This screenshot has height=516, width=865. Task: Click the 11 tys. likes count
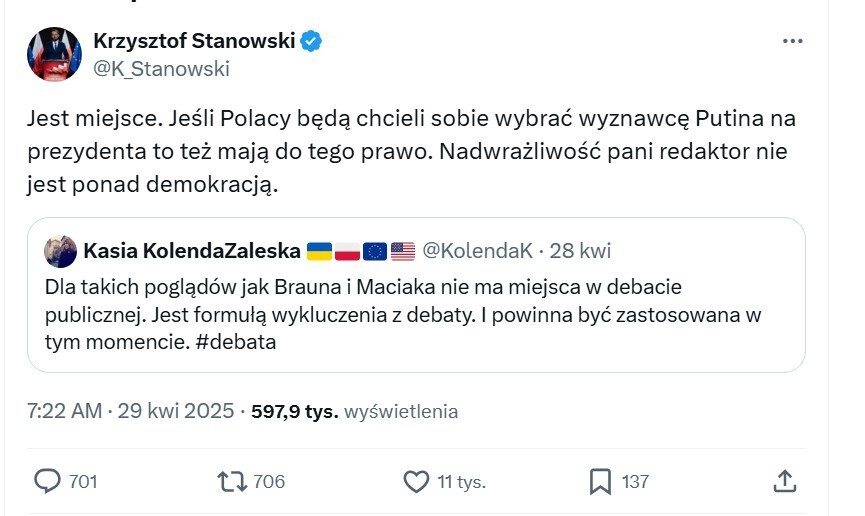click(x=461, y=481)
